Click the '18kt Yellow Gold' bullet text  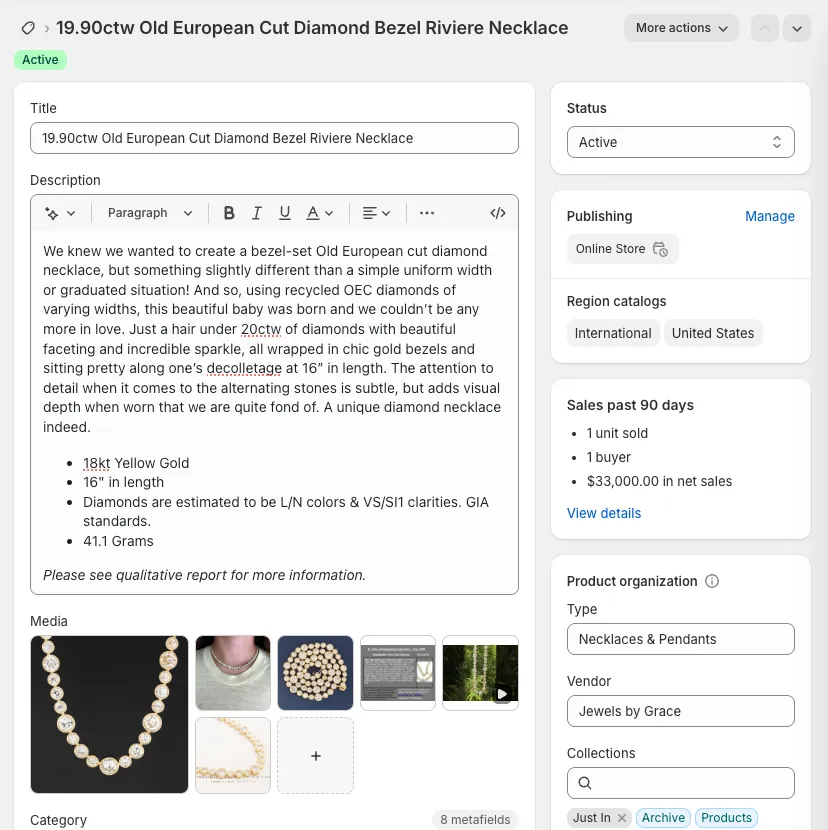point(136,463)
